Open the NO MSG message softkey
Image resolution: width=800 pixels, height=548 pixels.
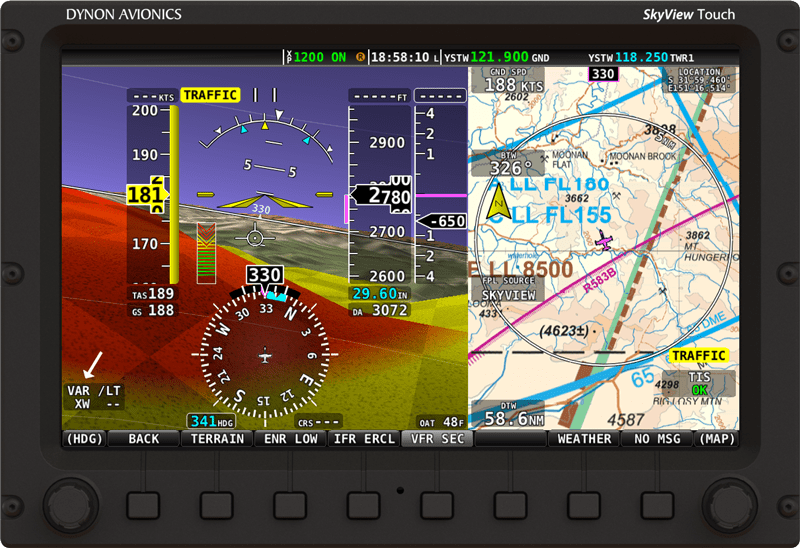(x=657, y=439)
